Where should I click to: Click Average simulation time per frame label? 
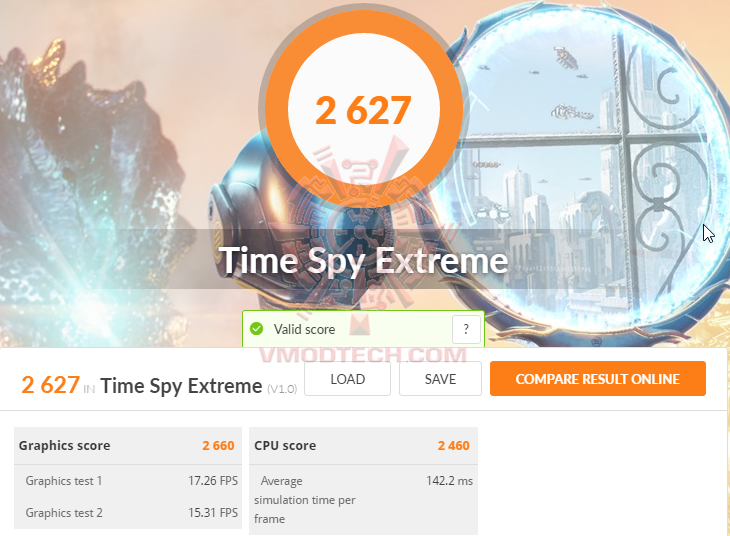point(305,500)
